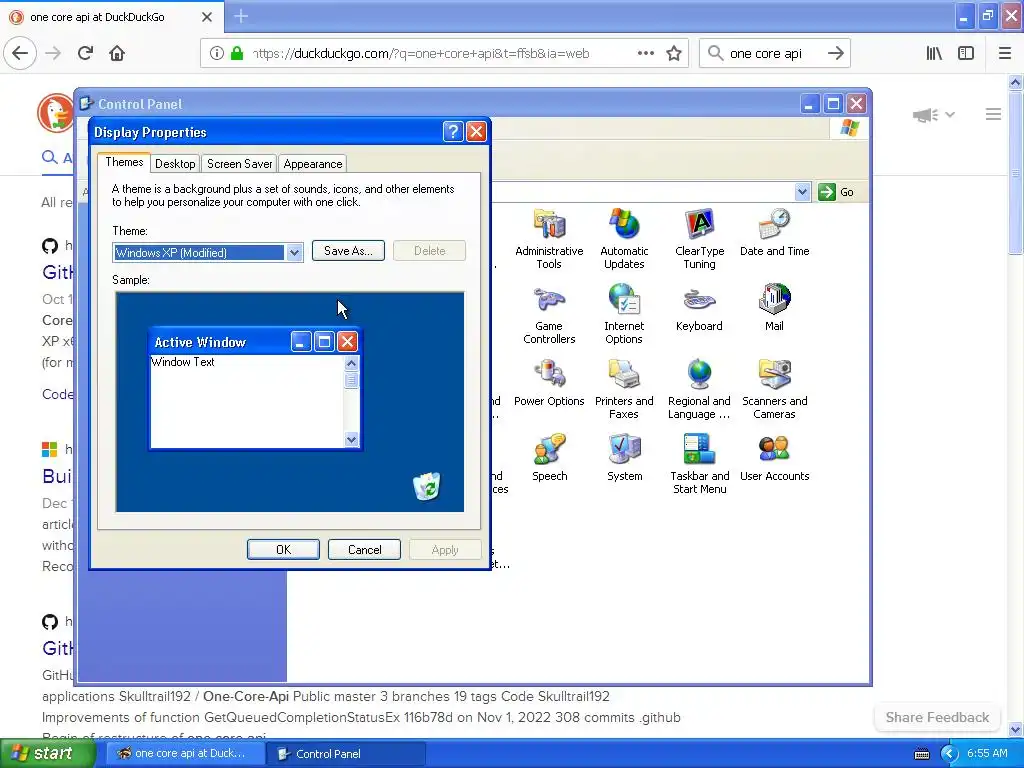
Task: Open Mail applet in Control Panel
Action: [x=775, y=308]
